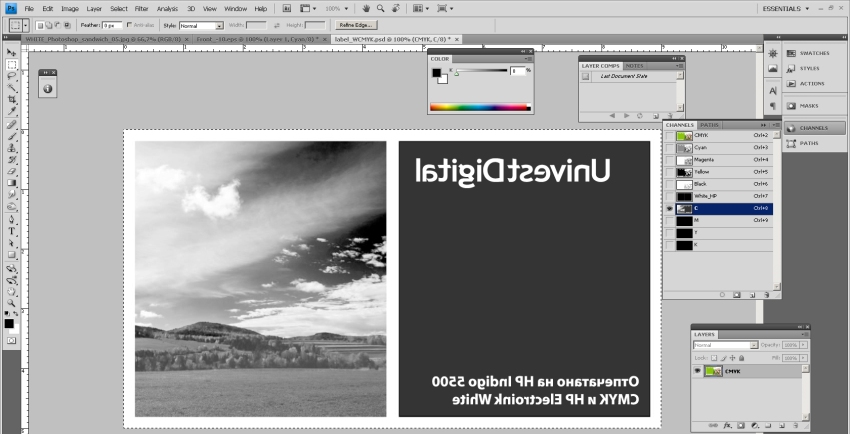Viewport: 850px width, 434px height.
Task: Open the Filter menu
Action: point(141,9)
